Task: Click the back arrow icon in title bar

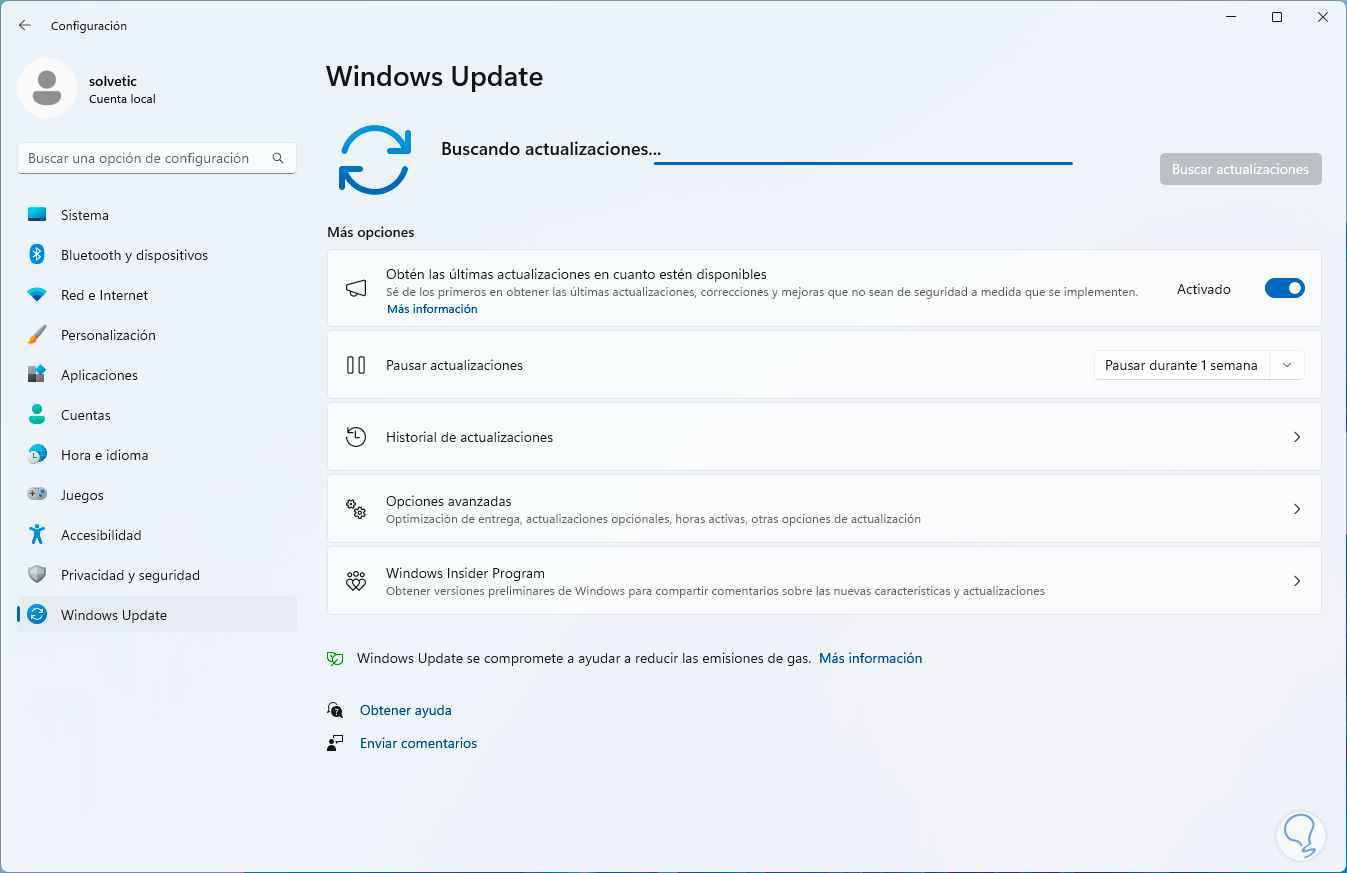Action: tap(25, 25)
